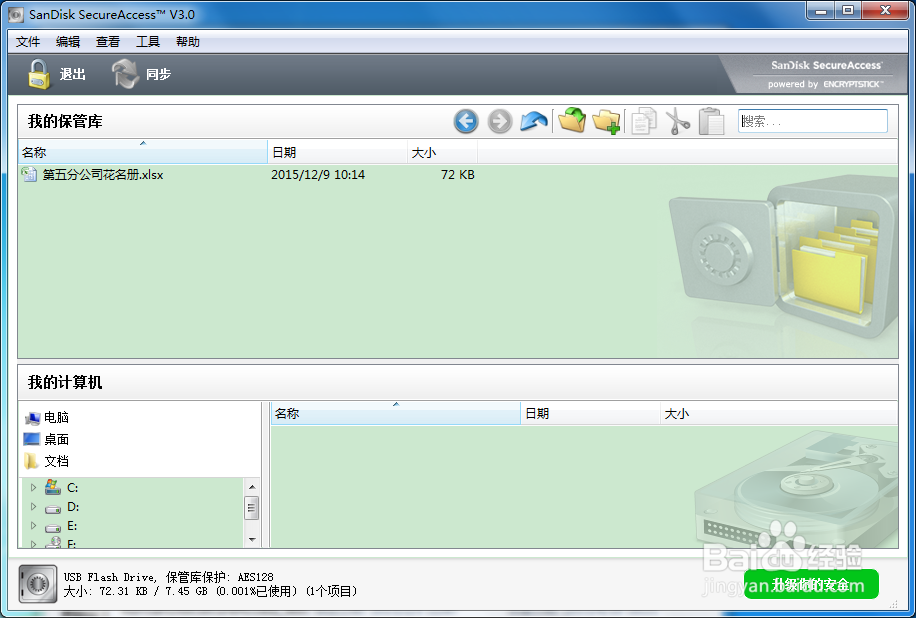Click the E: drive icon
Image resolution: width=916 pixels, height=618 pixels.
click(x=53, y=527)
